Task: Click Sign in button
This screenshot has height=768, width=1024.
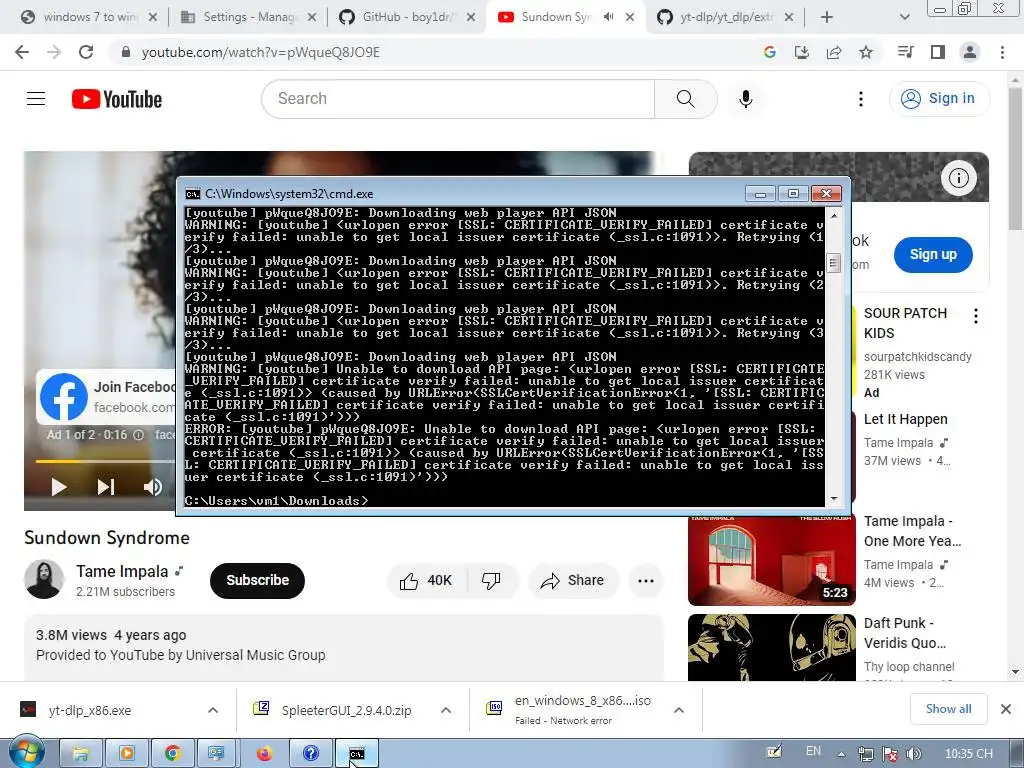Action: coord(939,99)
